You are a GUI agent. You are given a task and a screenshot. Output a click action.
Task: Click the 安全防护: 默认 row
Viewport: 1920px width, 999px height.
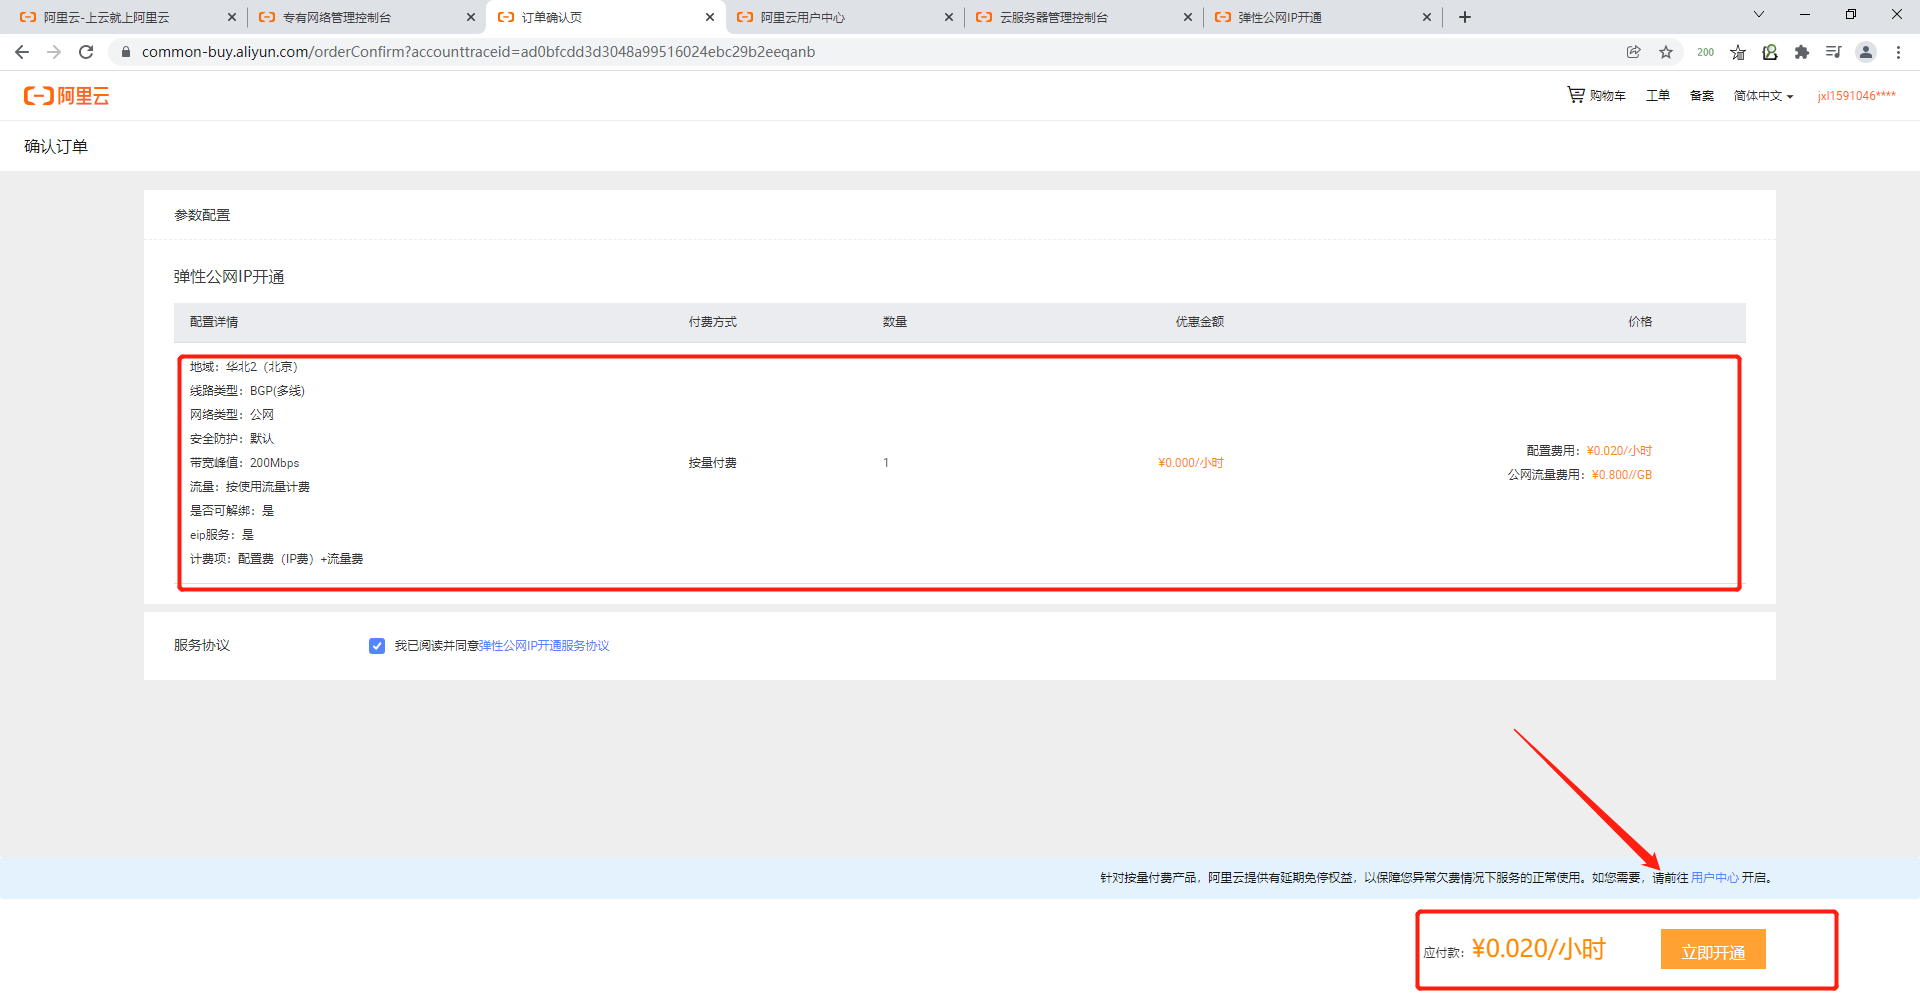point(232,439)
